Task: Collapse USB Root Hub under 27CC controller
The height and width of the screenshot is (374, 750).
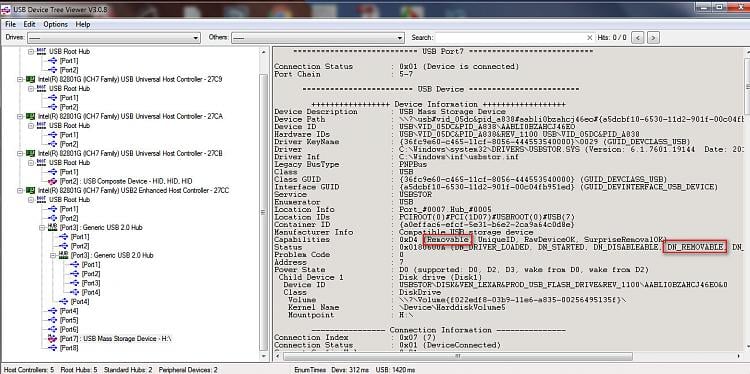Action: click(31, 199)
